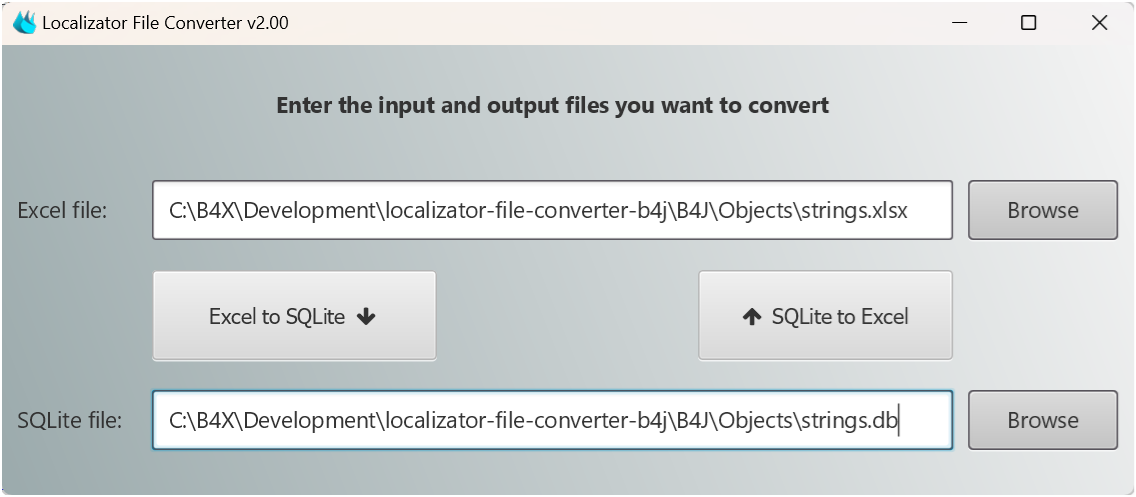The height and width of the screenshot is (497, 1136).
Task: Focus the Excel file path field
Action: tap(552, 210)
